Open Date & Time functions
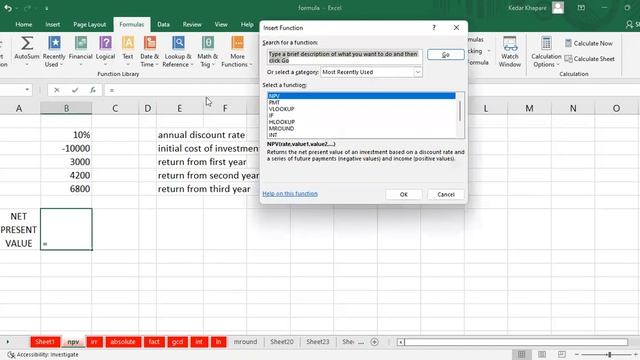The width and height of the screenshot is (640, 360). click(149, 51)
